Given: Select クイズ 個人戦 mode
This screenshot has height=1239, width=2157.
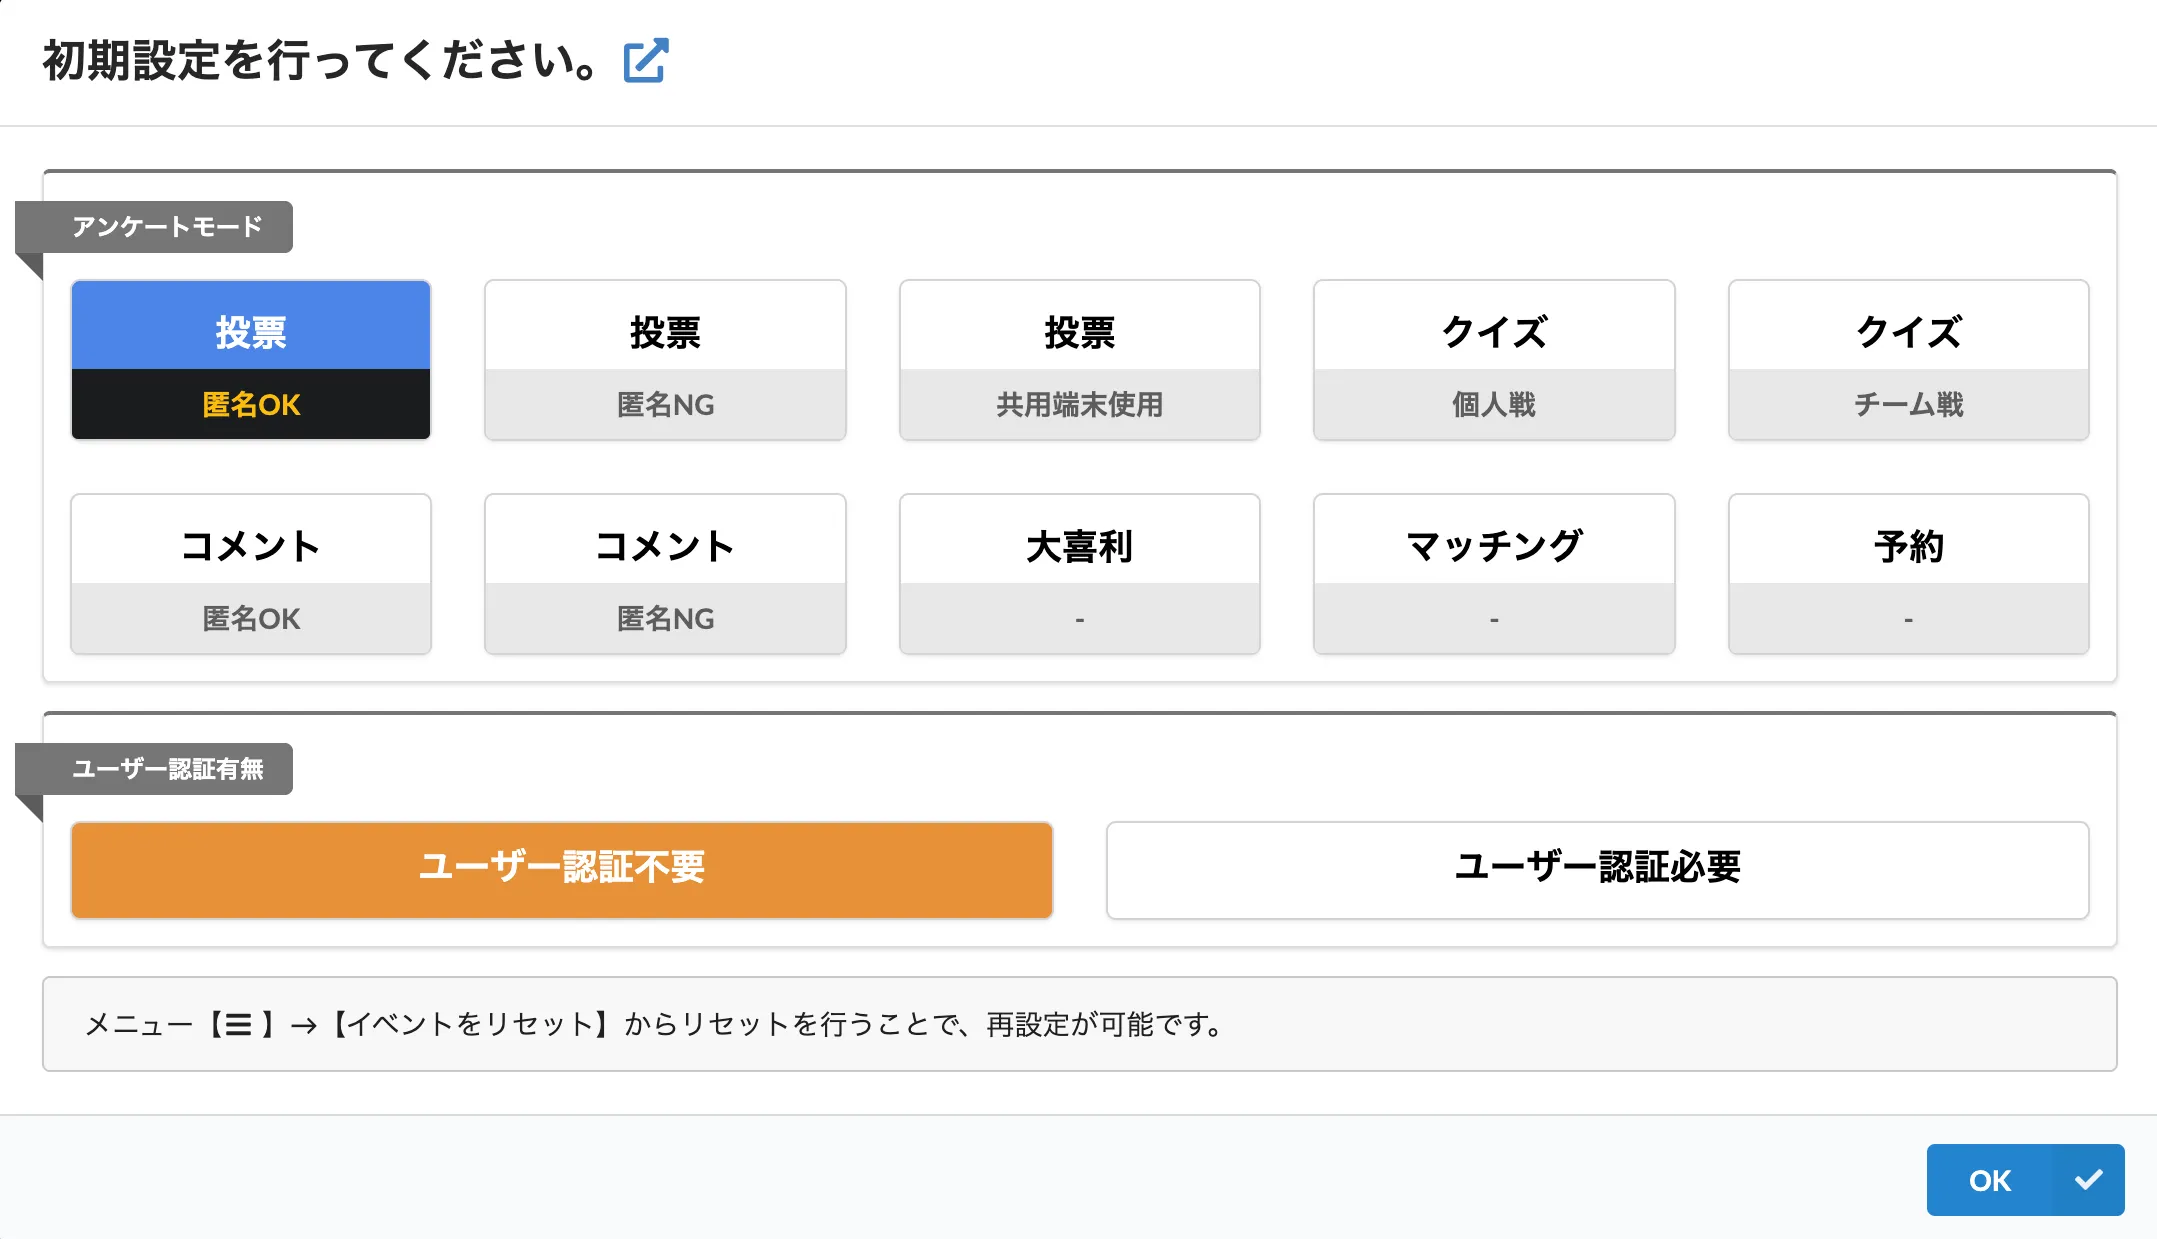Looking at the screenshot, I should pyautogui.click(x=1492, y=360).
